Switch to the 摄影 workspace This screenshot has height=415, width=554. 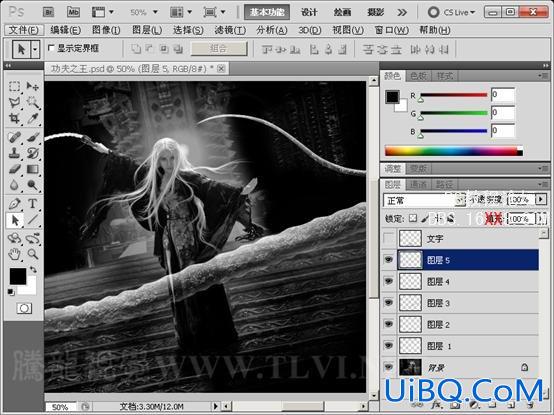(376, 12)
